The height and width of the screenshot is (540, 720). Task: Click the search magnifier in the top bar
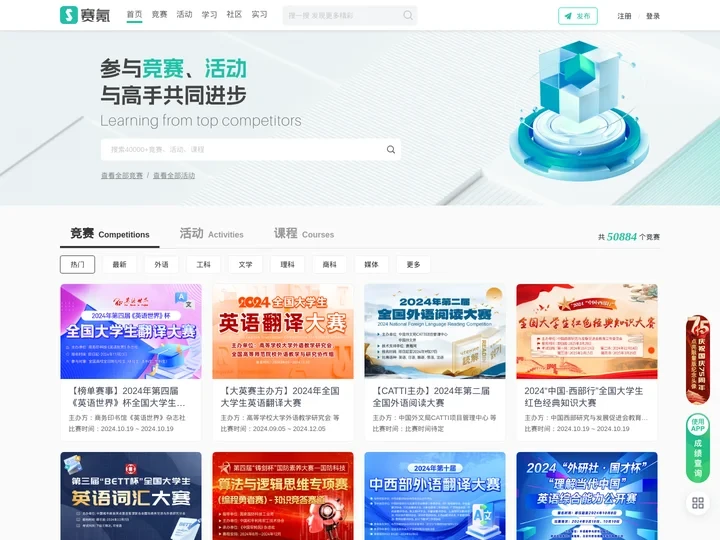407,16
